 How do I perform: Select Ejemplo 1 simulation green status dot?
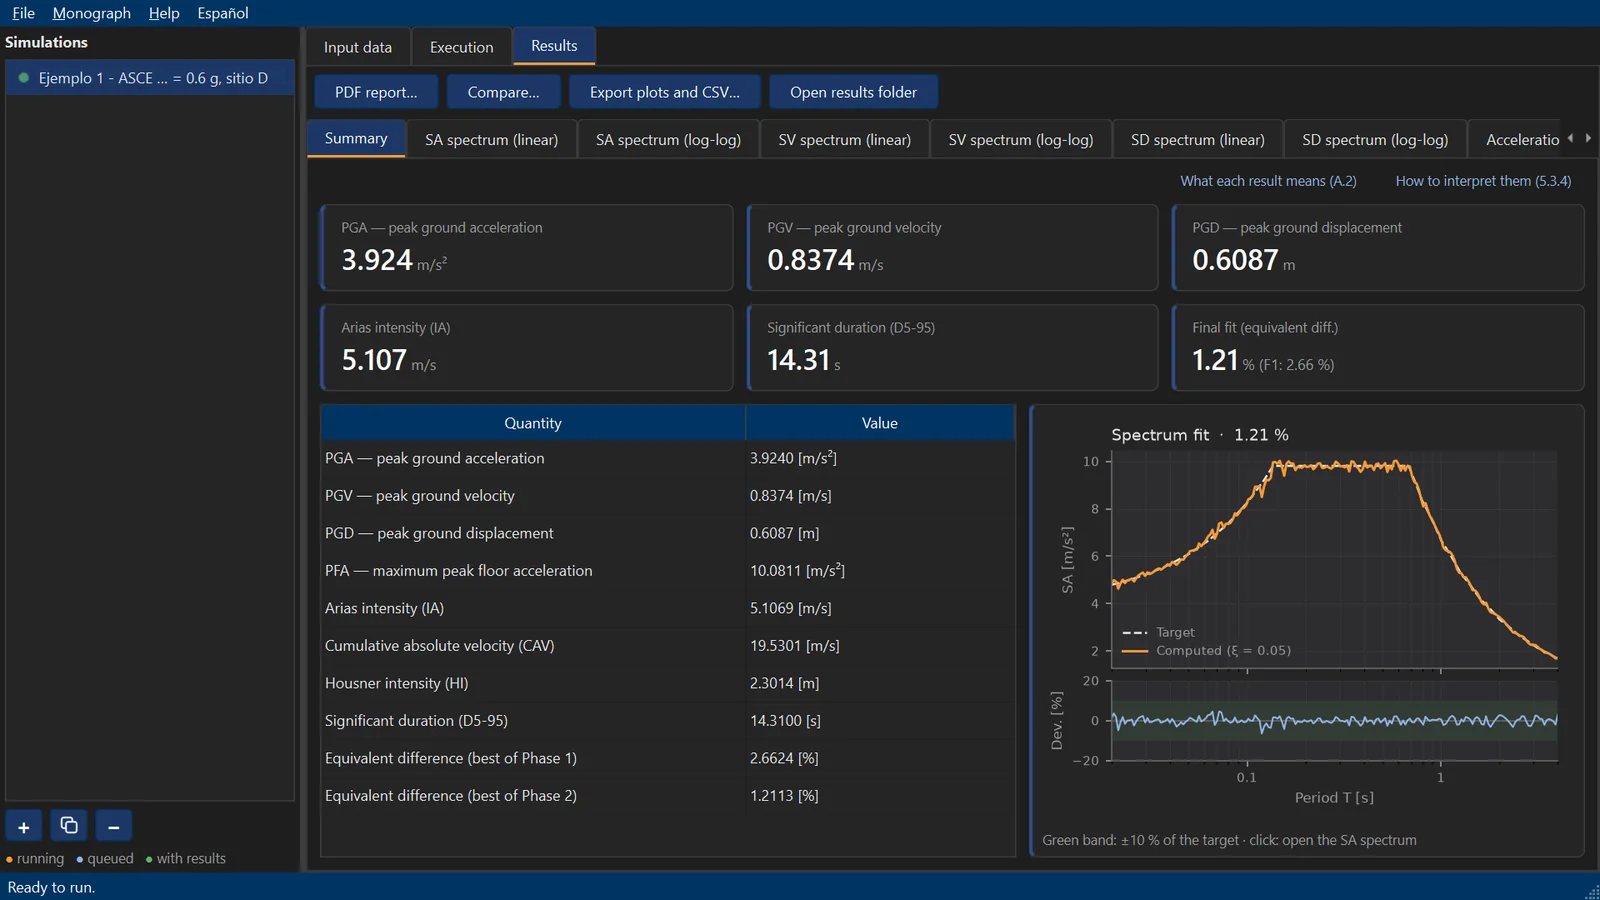(24, 78)
